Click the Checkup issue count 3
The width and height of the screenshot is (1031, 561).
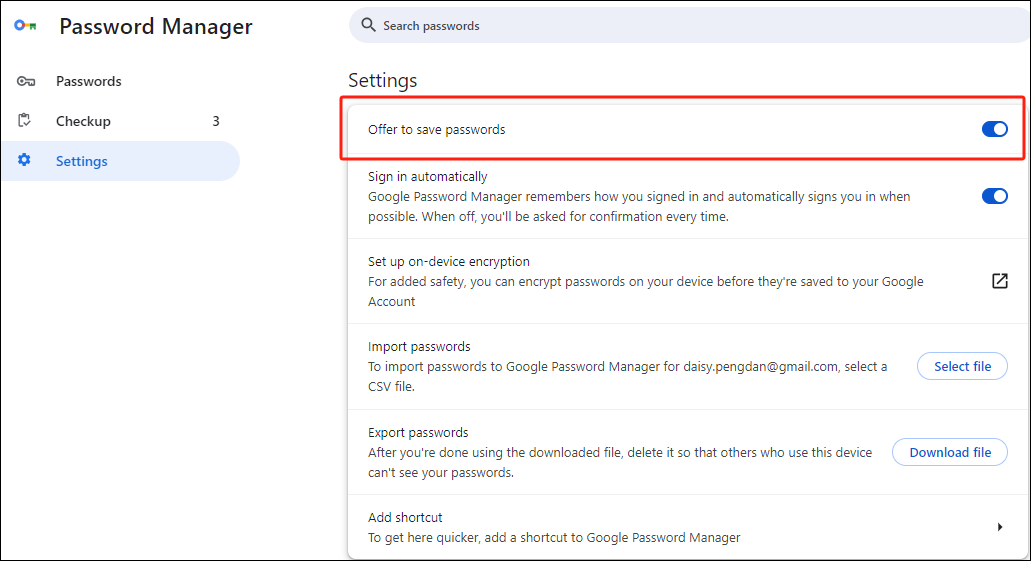[x=216, y=121]
